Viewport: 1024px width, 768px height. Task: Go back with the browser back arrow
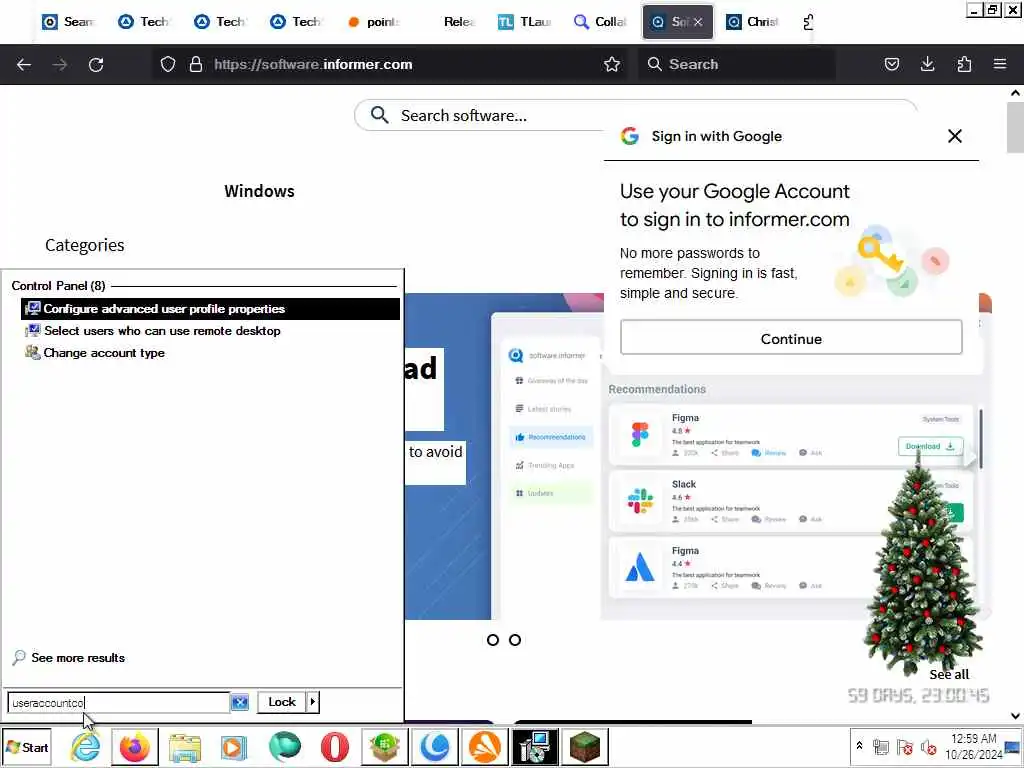[x=24, y=64]
